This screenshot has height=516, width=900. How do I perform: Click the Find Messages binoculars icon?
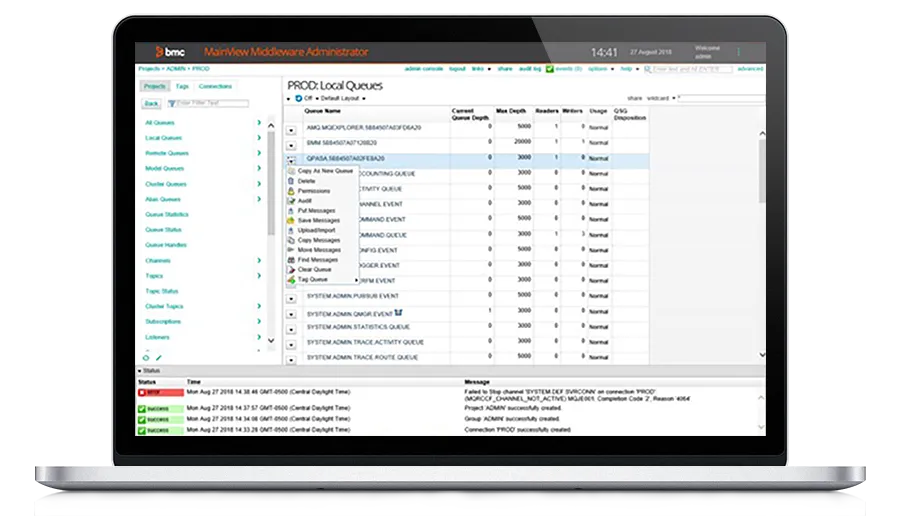click(x=291, y=259)
